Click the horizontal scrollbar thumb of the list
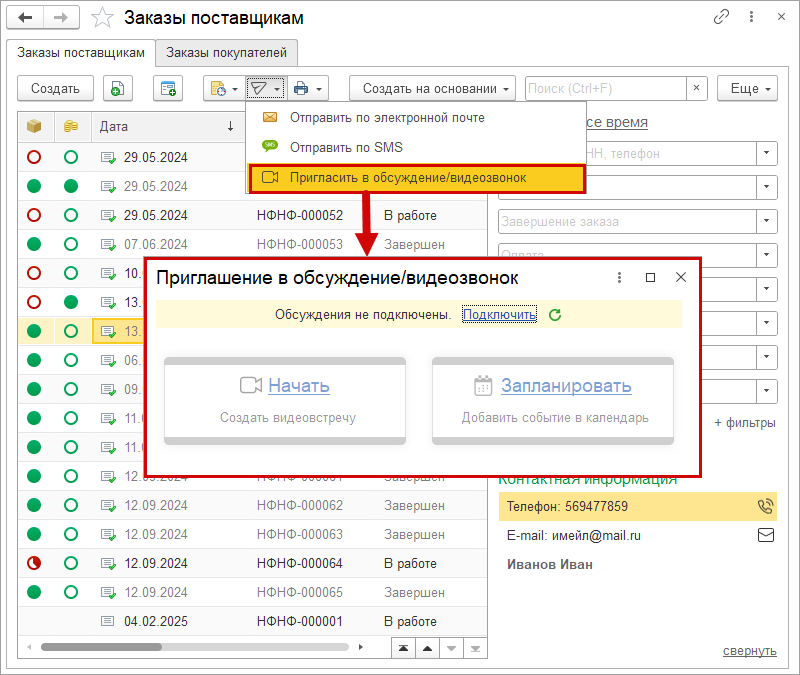The width and height of the screenshot is (800, 675). pos(101,647)
